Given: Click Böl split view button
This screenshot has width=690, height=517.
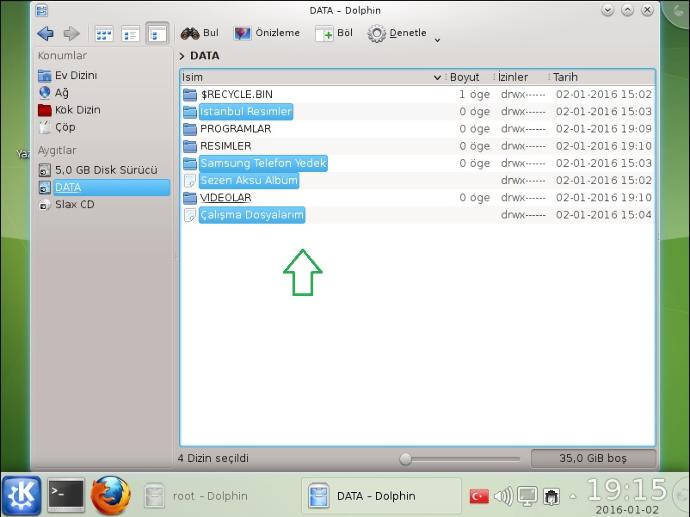Looking at the screenshot, I should click(x=334, y=33).
